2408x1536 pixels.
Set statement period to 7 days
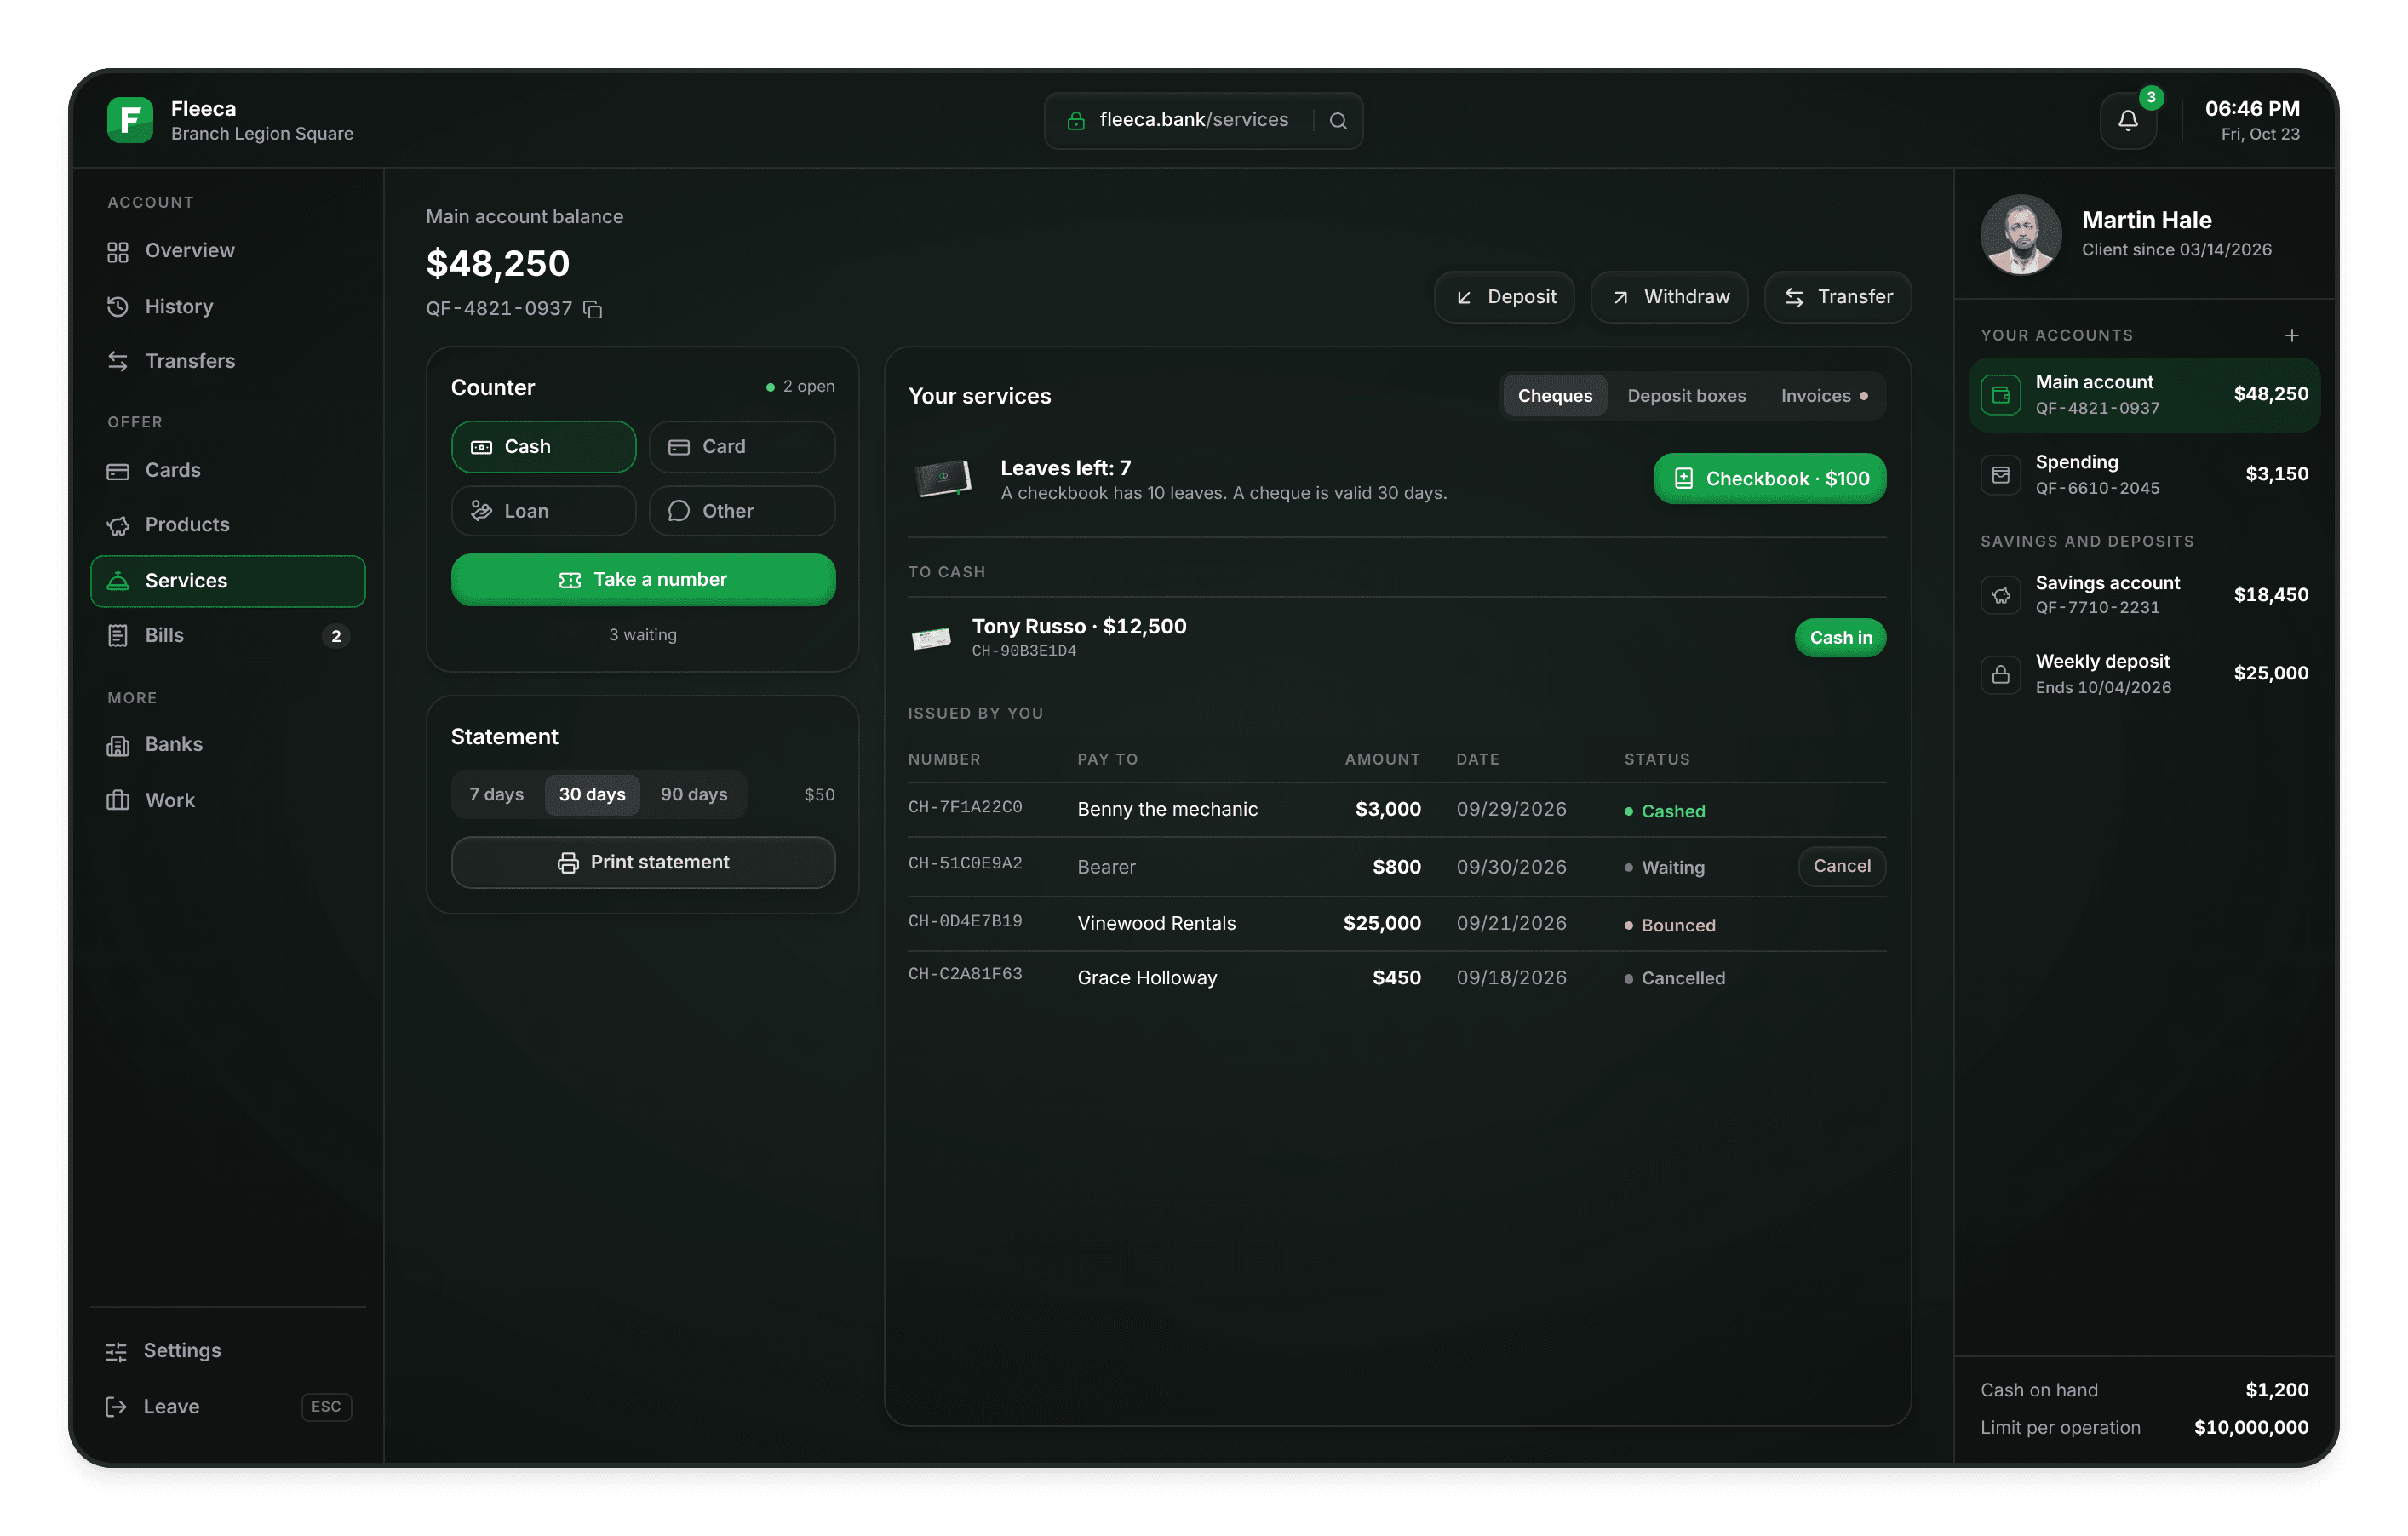[496, 795]
